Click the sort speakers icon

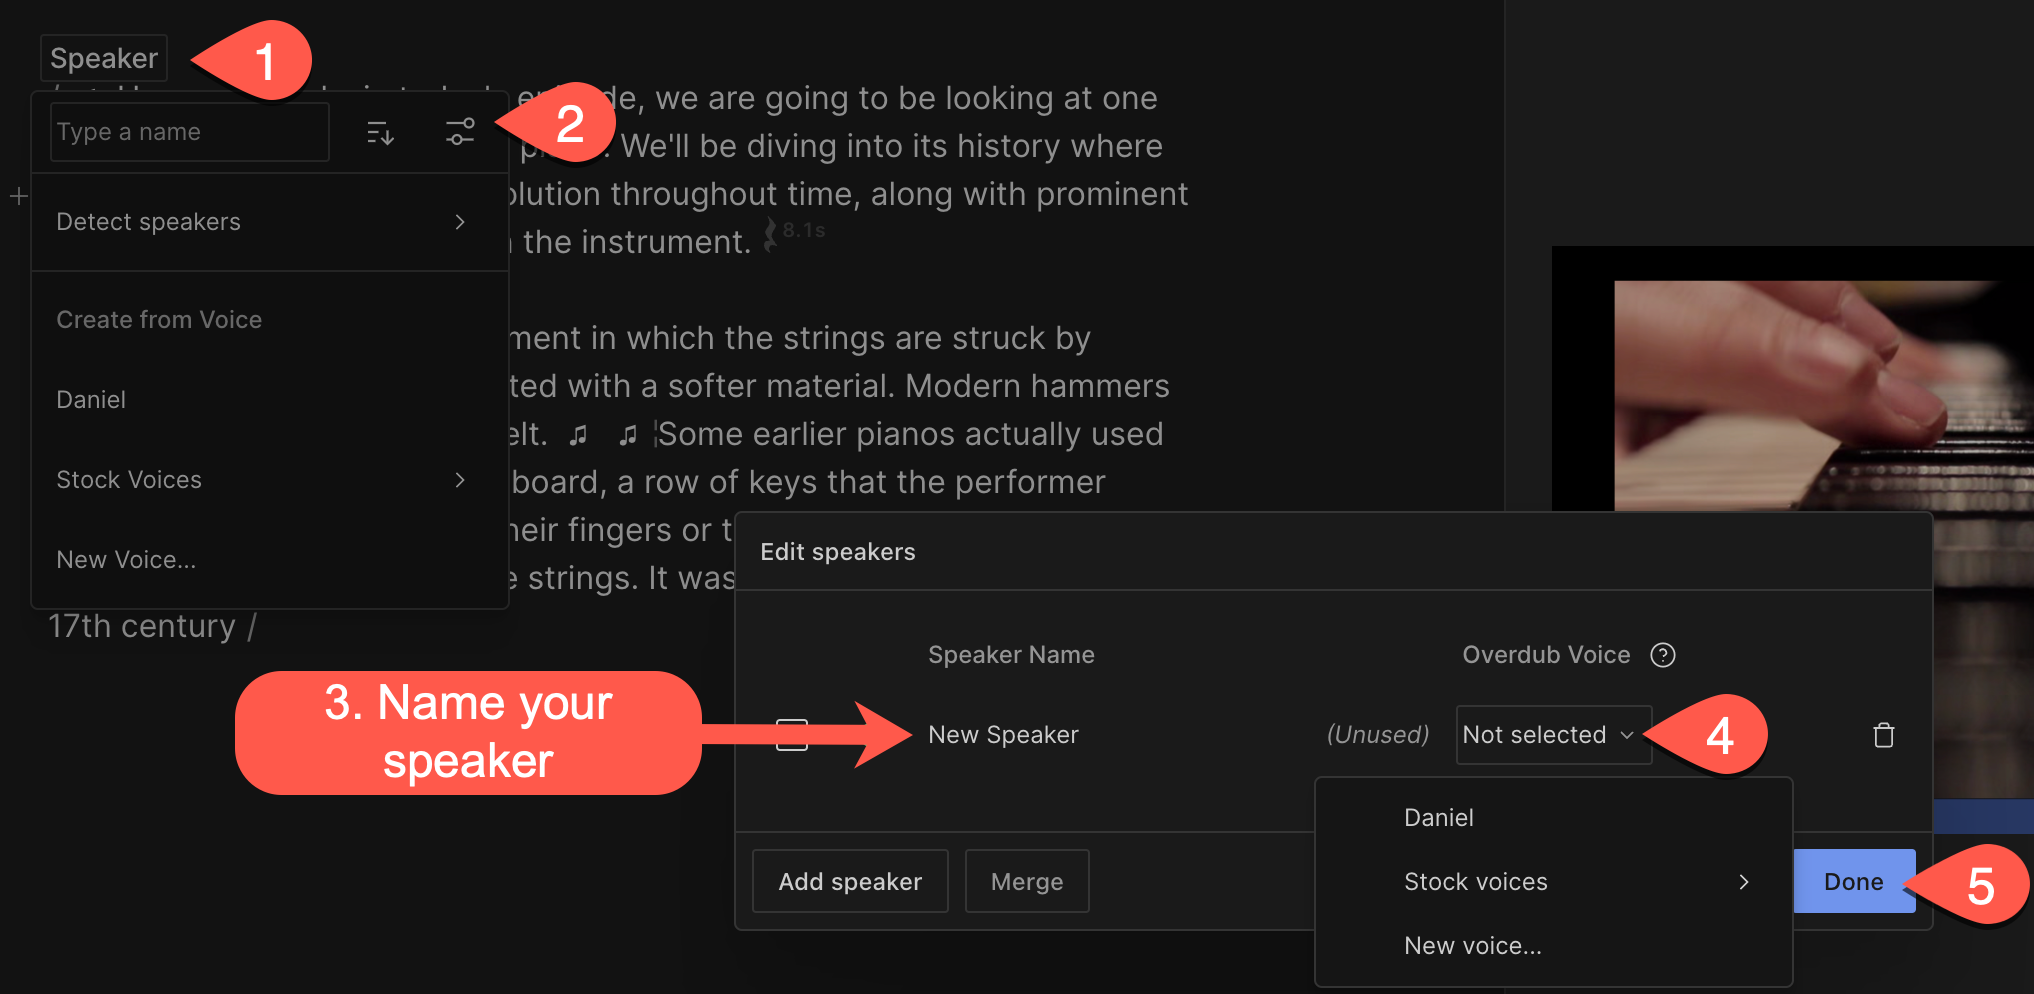click(380, 132)
